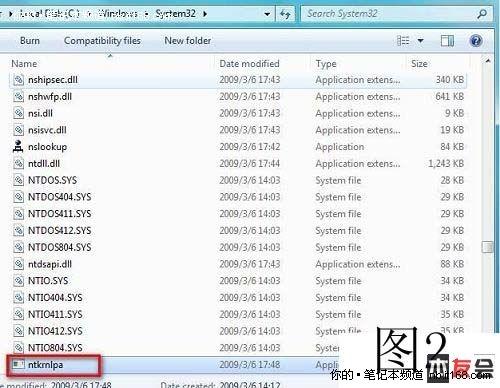Sort by the Type column header
The height and width of the screenshot is (388, 500).
[x=326, y=64]
